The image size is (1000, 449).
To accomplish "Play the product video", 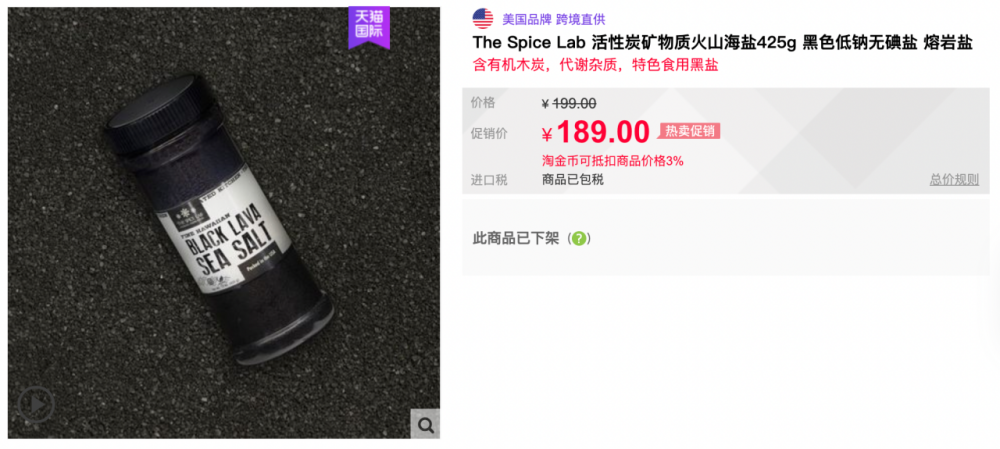I will tap(35, 404).
